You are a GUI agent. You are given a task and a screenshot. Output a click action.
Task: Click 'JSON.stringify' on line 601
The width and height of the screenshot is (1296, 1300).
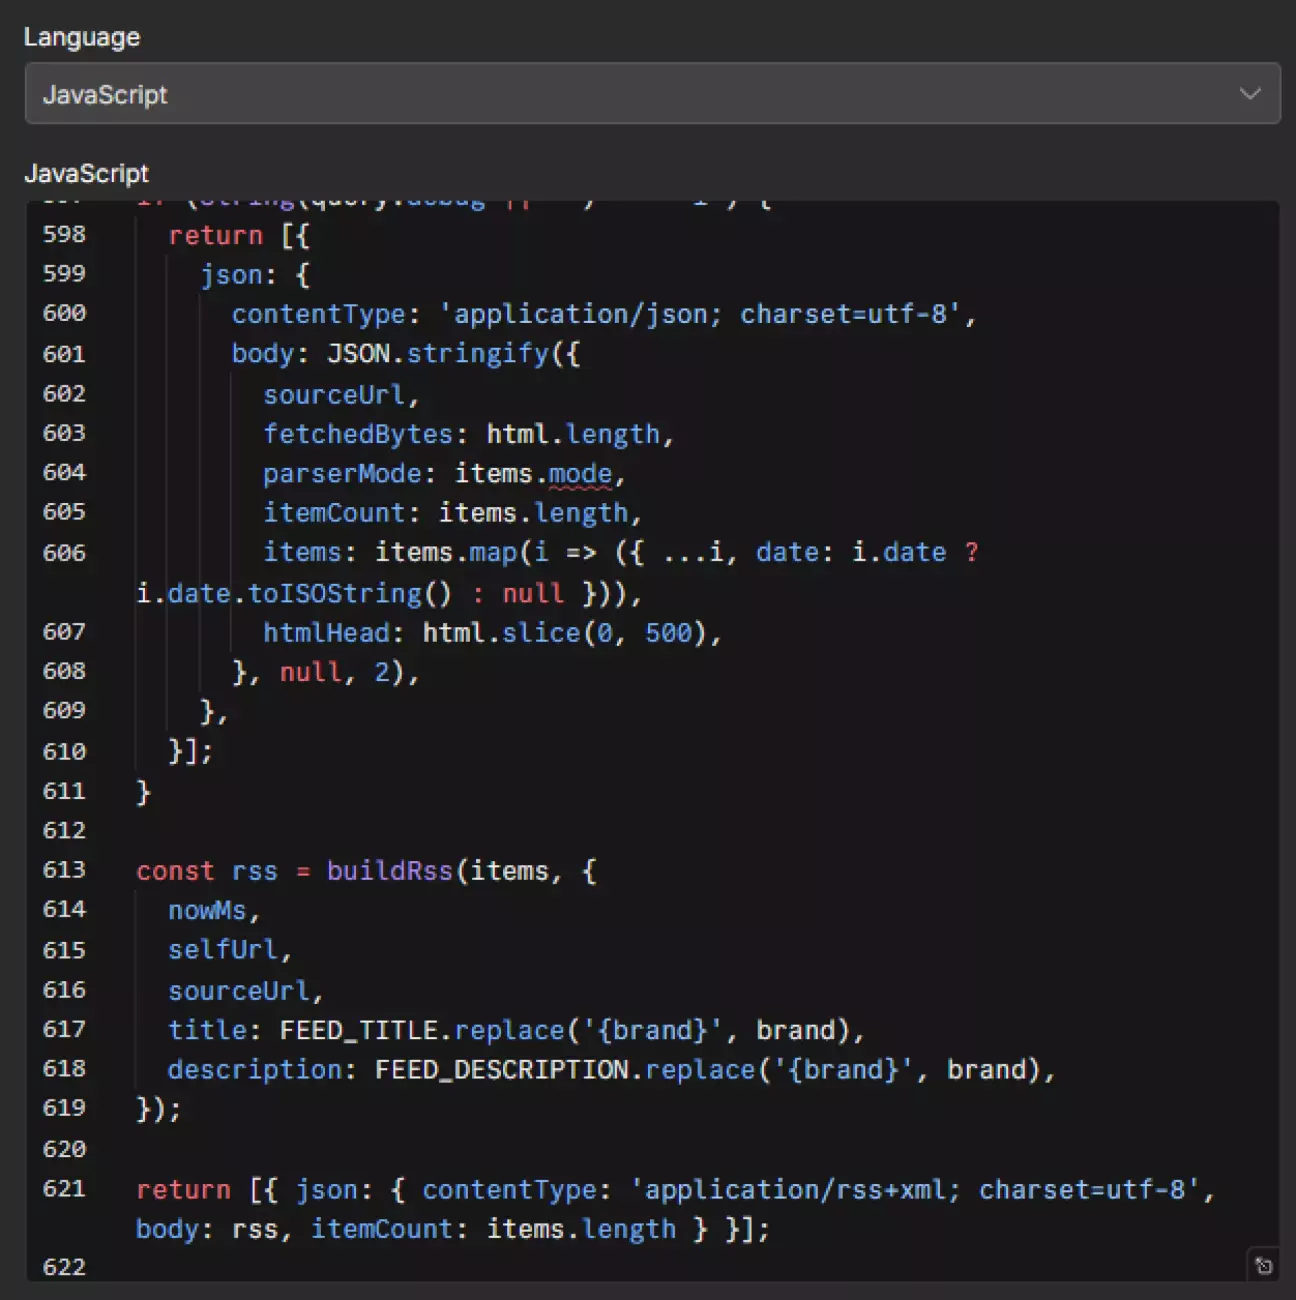438,354
